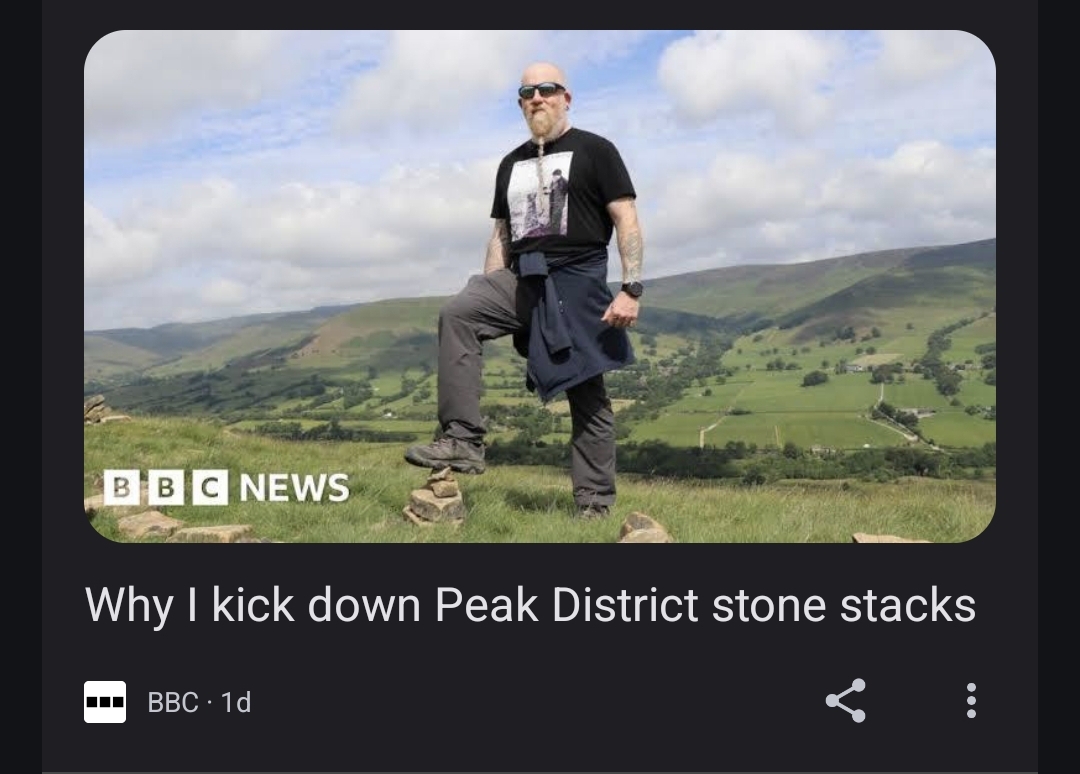Open the article thumbnail photo
The height and width of the screenshot is (774, 1080).
coord(540,286)
